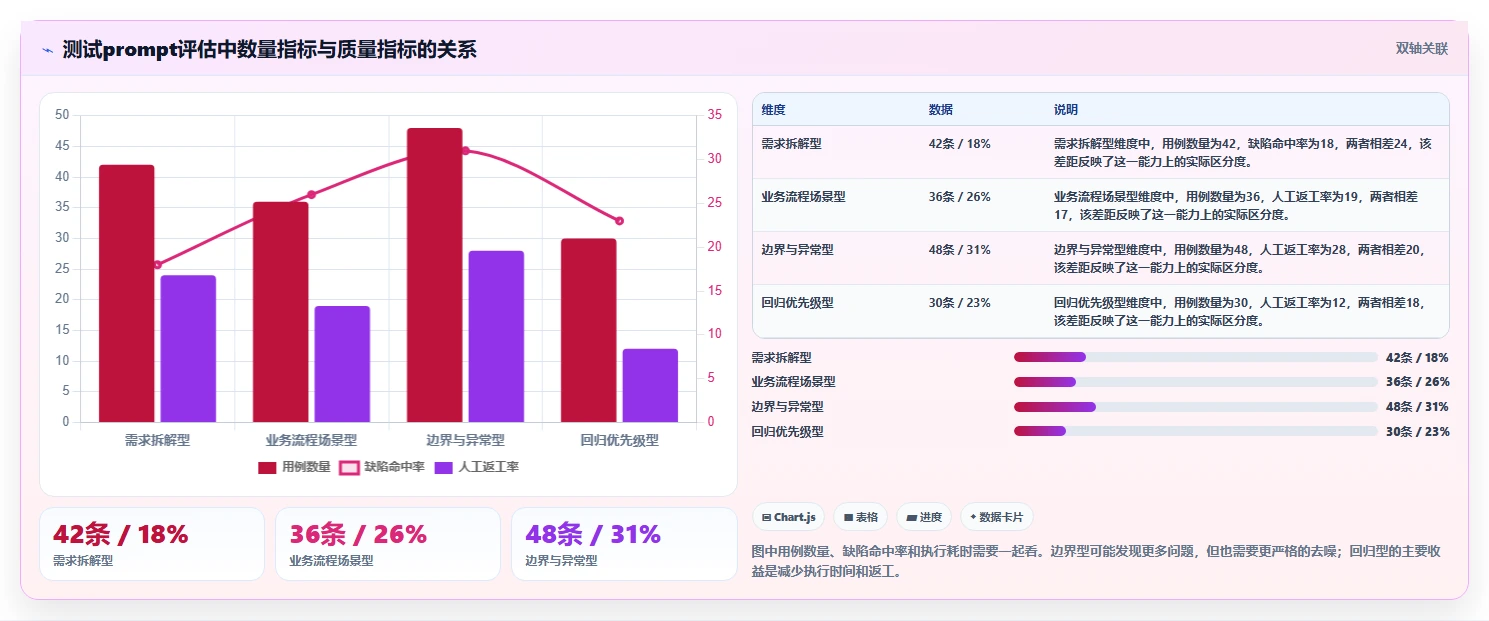Click the 进度 tag chip
This screenshot has height=621, width=1489.
coord(924,517)
